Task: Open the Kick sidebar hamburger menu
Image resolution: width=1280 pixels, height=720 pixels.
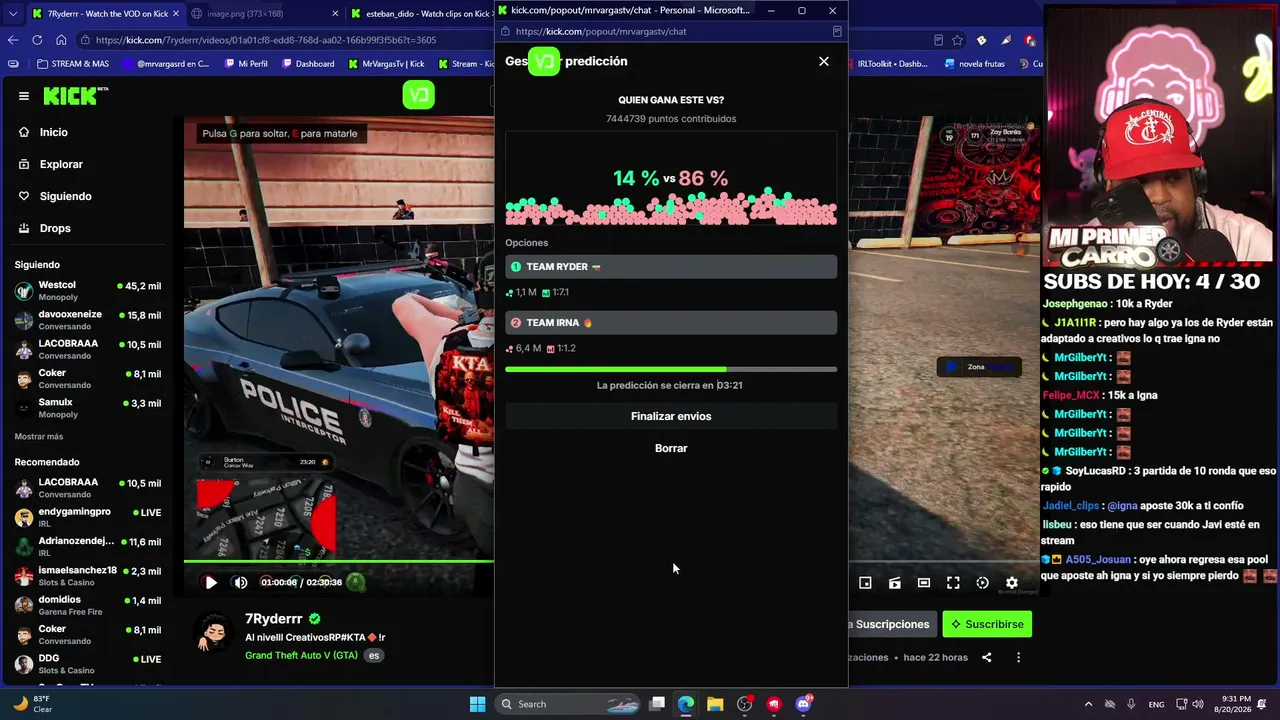Action: [x=24, y=96]
